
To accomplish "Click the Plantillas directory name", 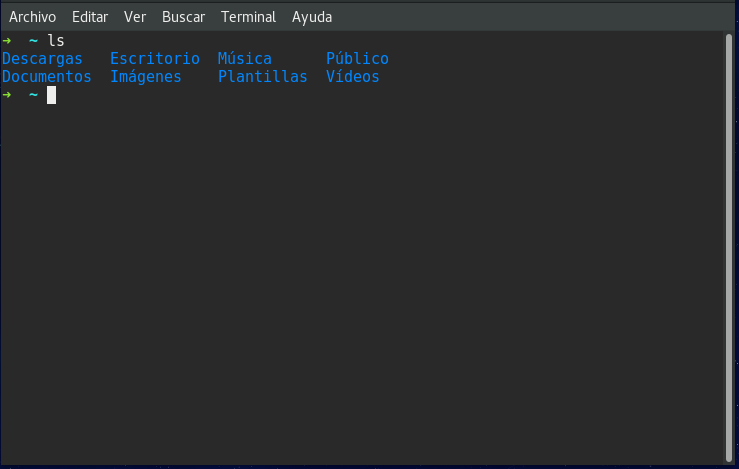I will click(263, 77).
